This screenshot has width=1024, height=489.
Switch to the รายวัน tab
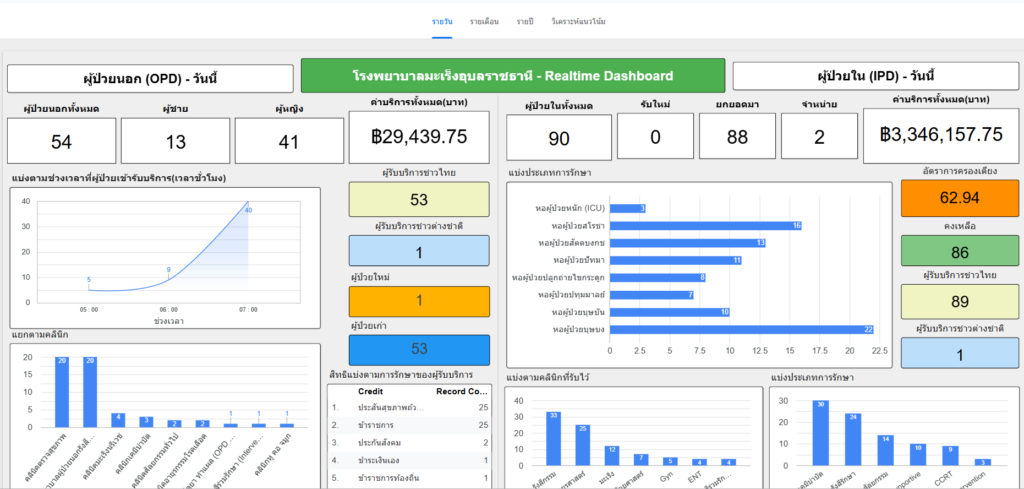[x=442, y=21]
